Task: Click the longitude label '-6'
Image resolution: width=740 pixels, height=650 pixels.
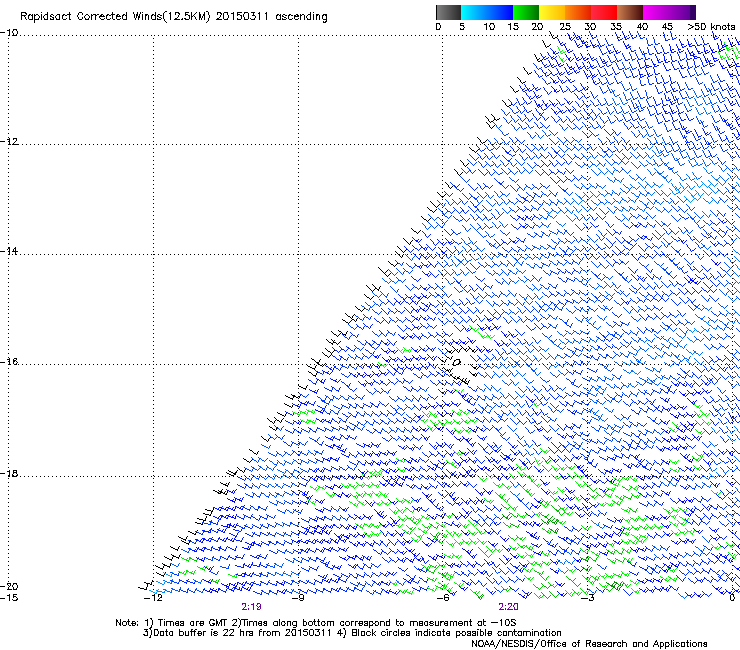Action: [x=443, y=598]
